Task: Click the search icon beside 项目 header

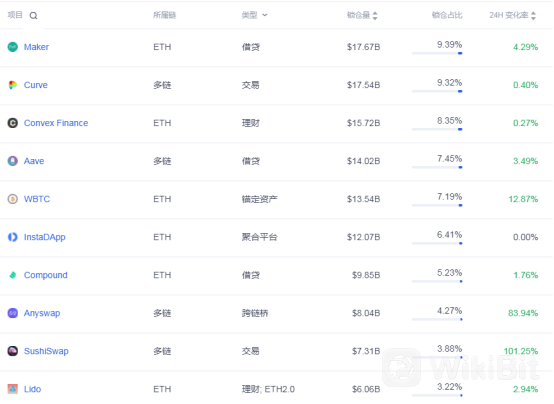Action: [33, 16]
